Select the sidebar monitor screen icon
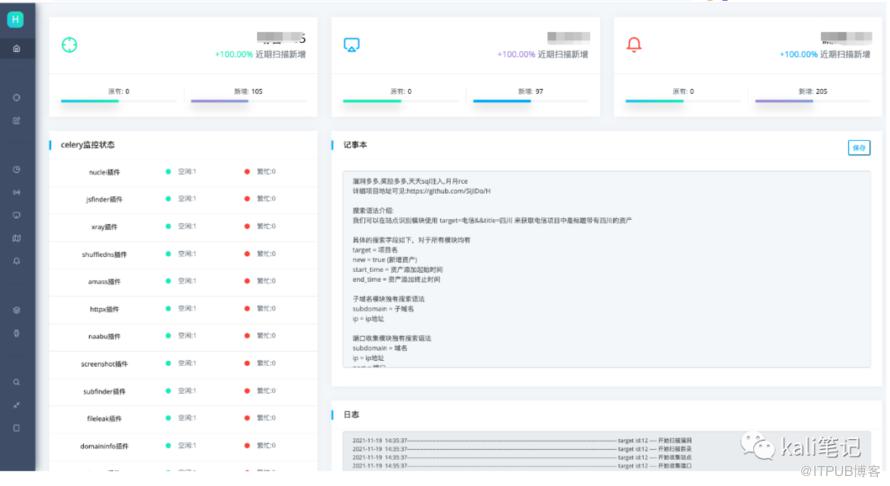This screenshot has width=890, height=486. tap(16, 215)
